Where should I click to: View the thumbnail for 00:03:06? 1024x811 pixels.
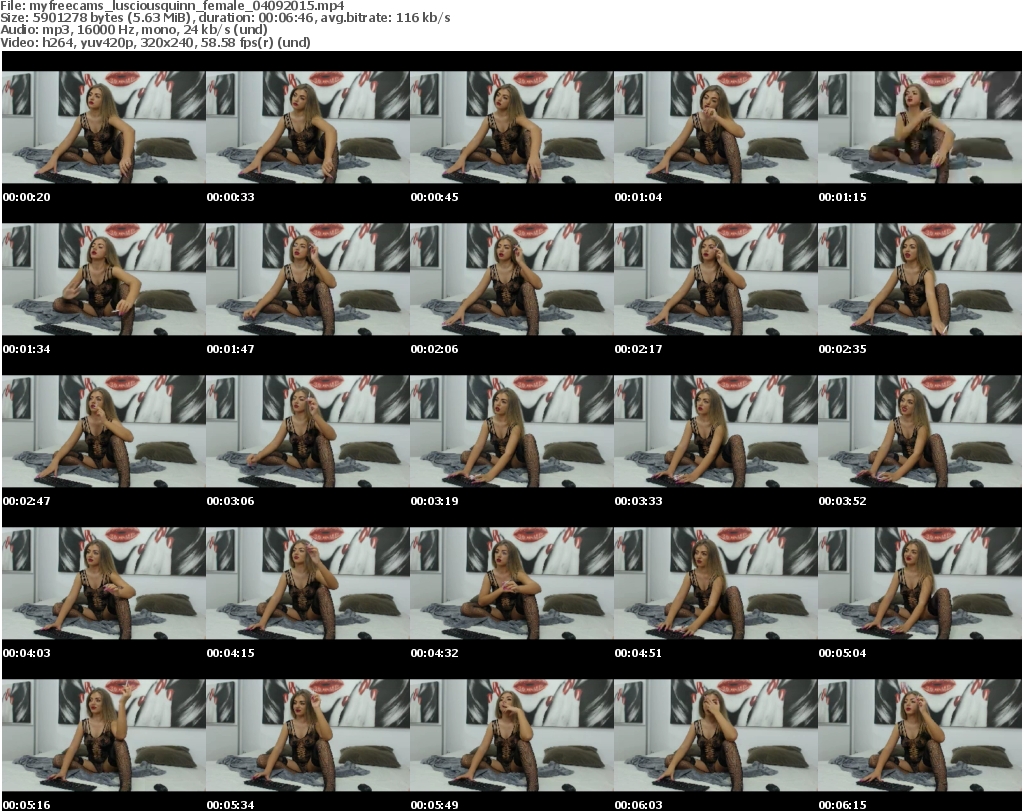(308, 432)
